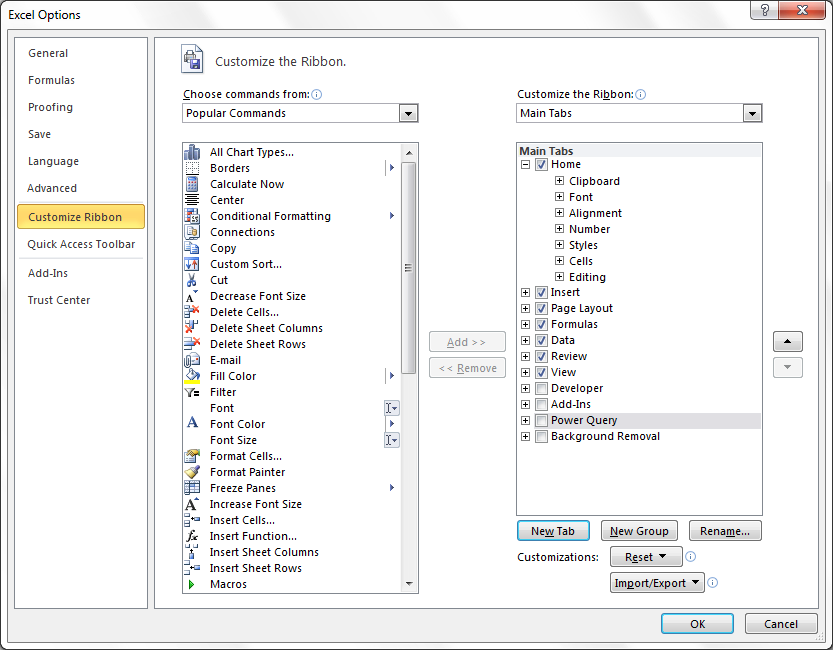Go to Advanced options

tap(81, 188)
